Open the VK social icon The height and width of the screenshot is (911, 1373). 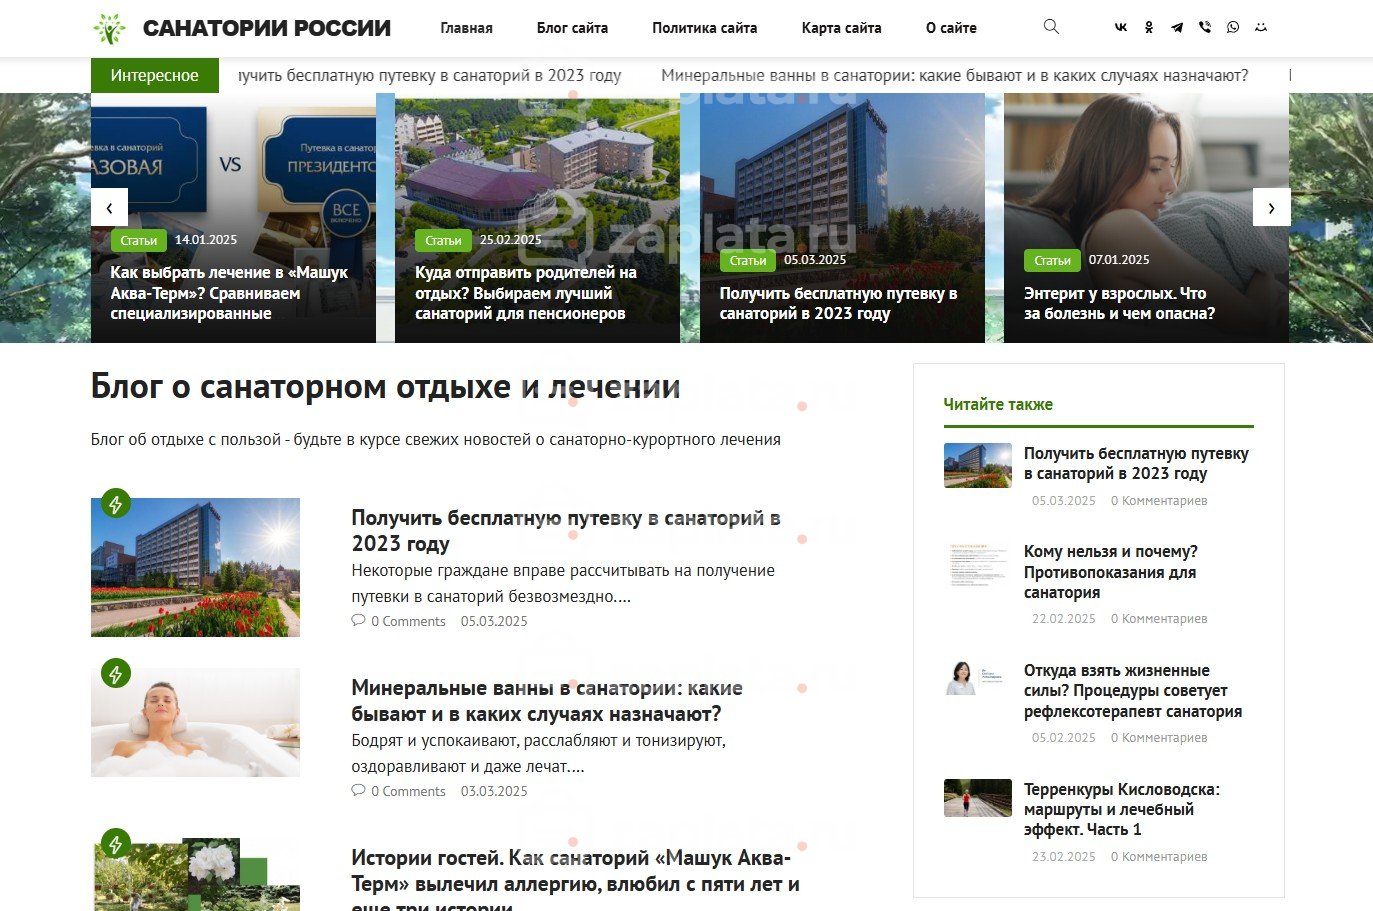pos(1121,28)
